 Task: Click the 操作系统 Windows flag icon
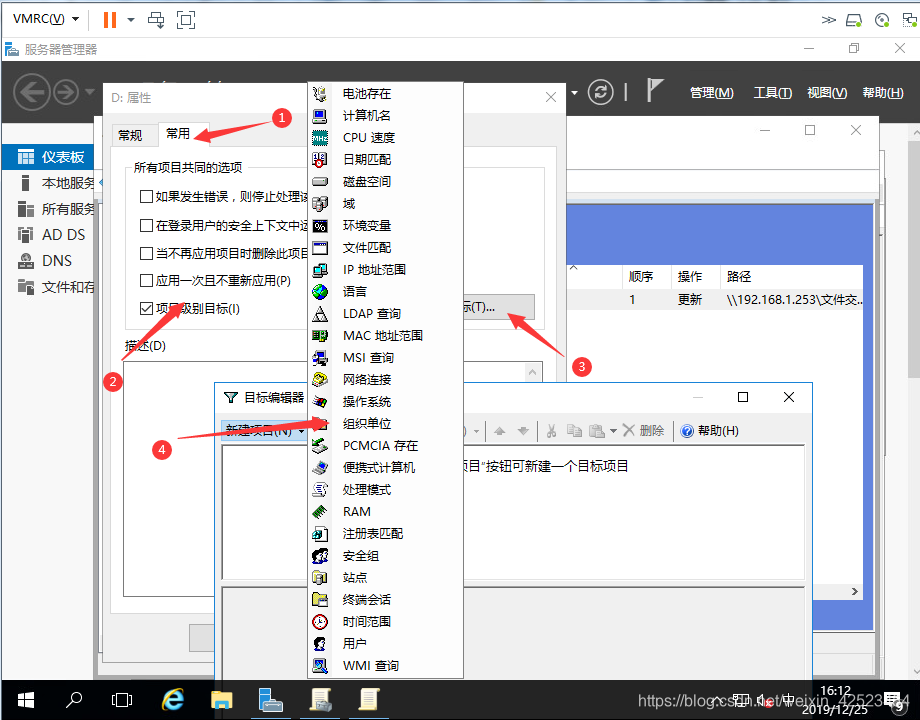click(x=320, y=402)
